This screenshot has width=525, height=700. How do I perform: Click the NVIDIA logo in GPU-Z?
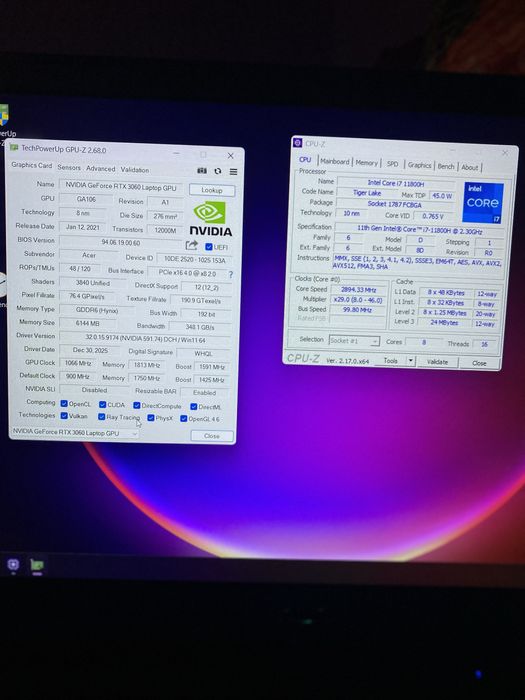(x=210, y=219)
